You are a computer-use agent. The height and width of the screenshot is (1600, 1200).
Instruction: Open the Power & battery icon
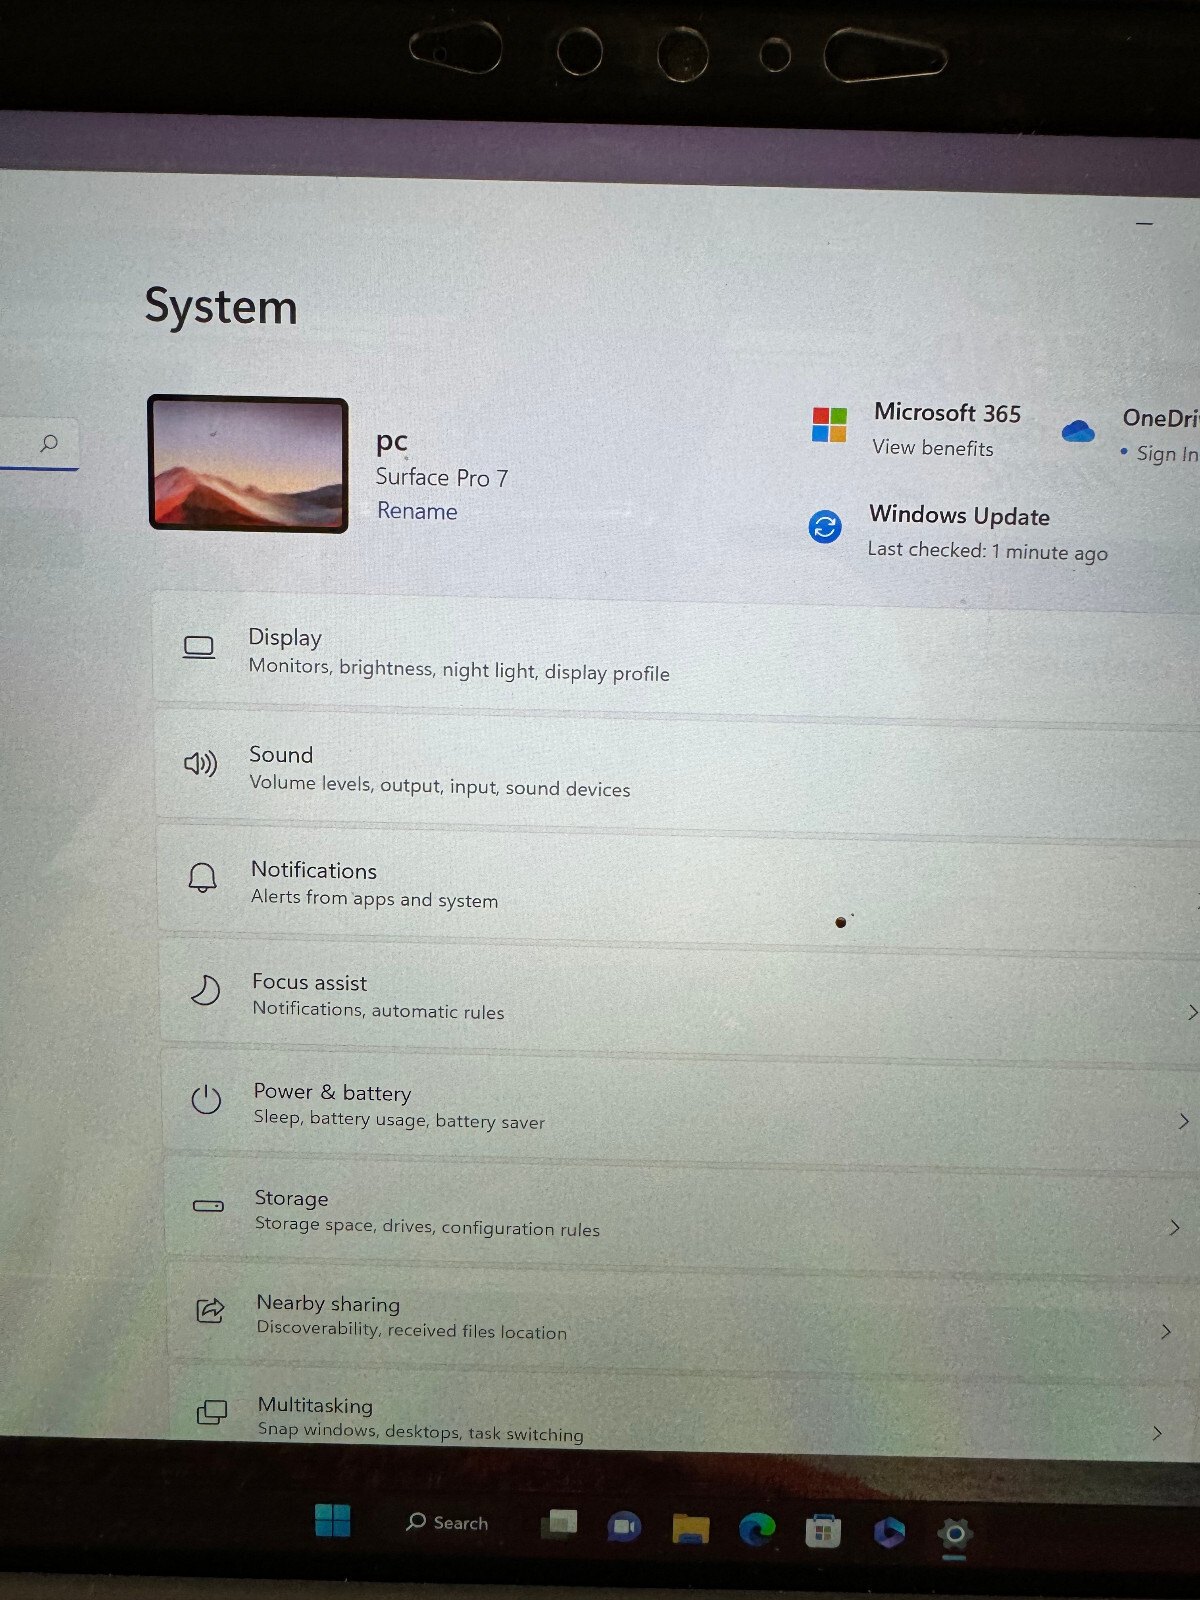[206, 1099]
